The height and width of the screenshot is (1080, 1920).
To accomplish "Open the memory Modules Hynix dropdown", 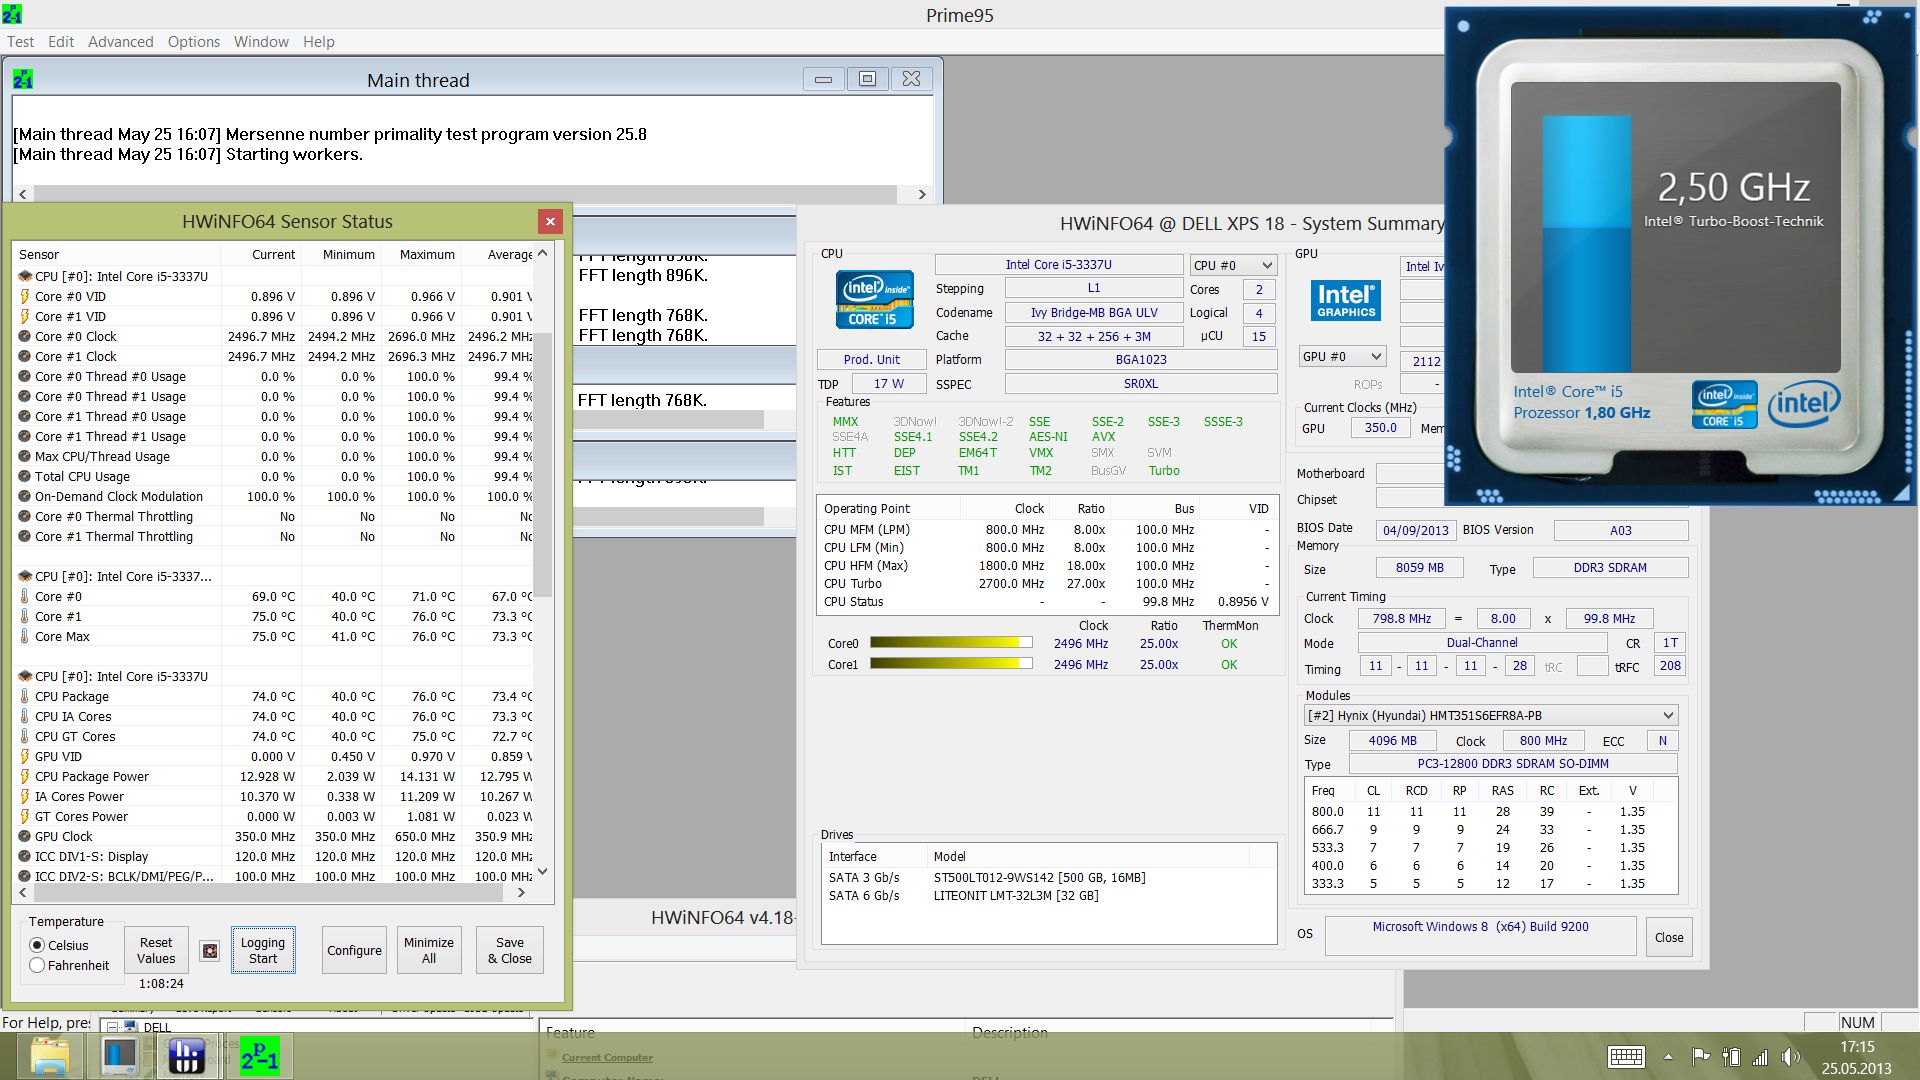I will point(1490,715).
